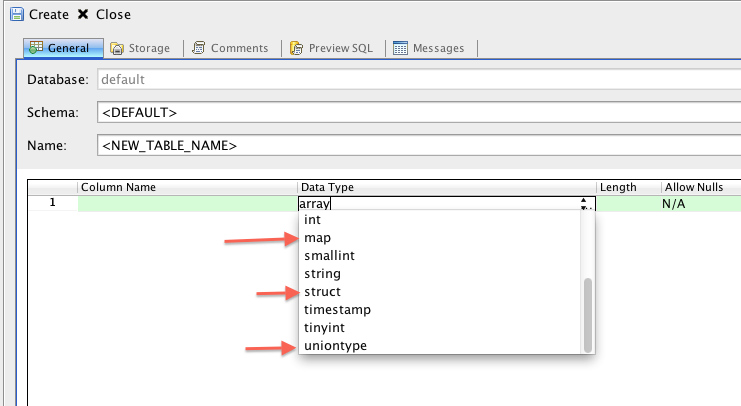Choose 'struct' in the data type dropdown

tap(323, 292)
